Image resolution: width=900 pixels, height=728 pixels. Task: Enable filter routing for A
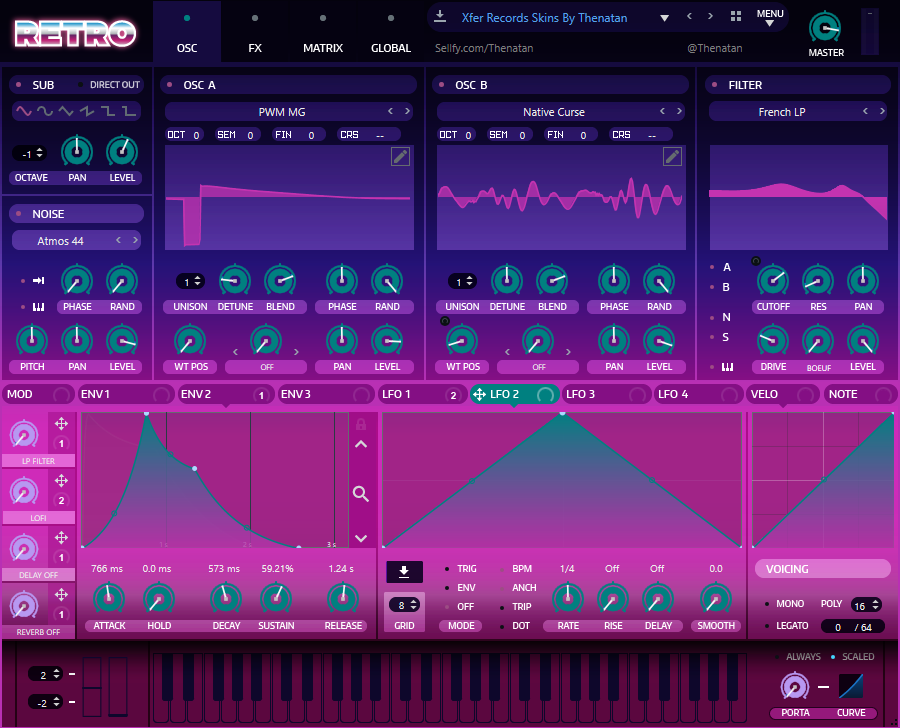712,267
